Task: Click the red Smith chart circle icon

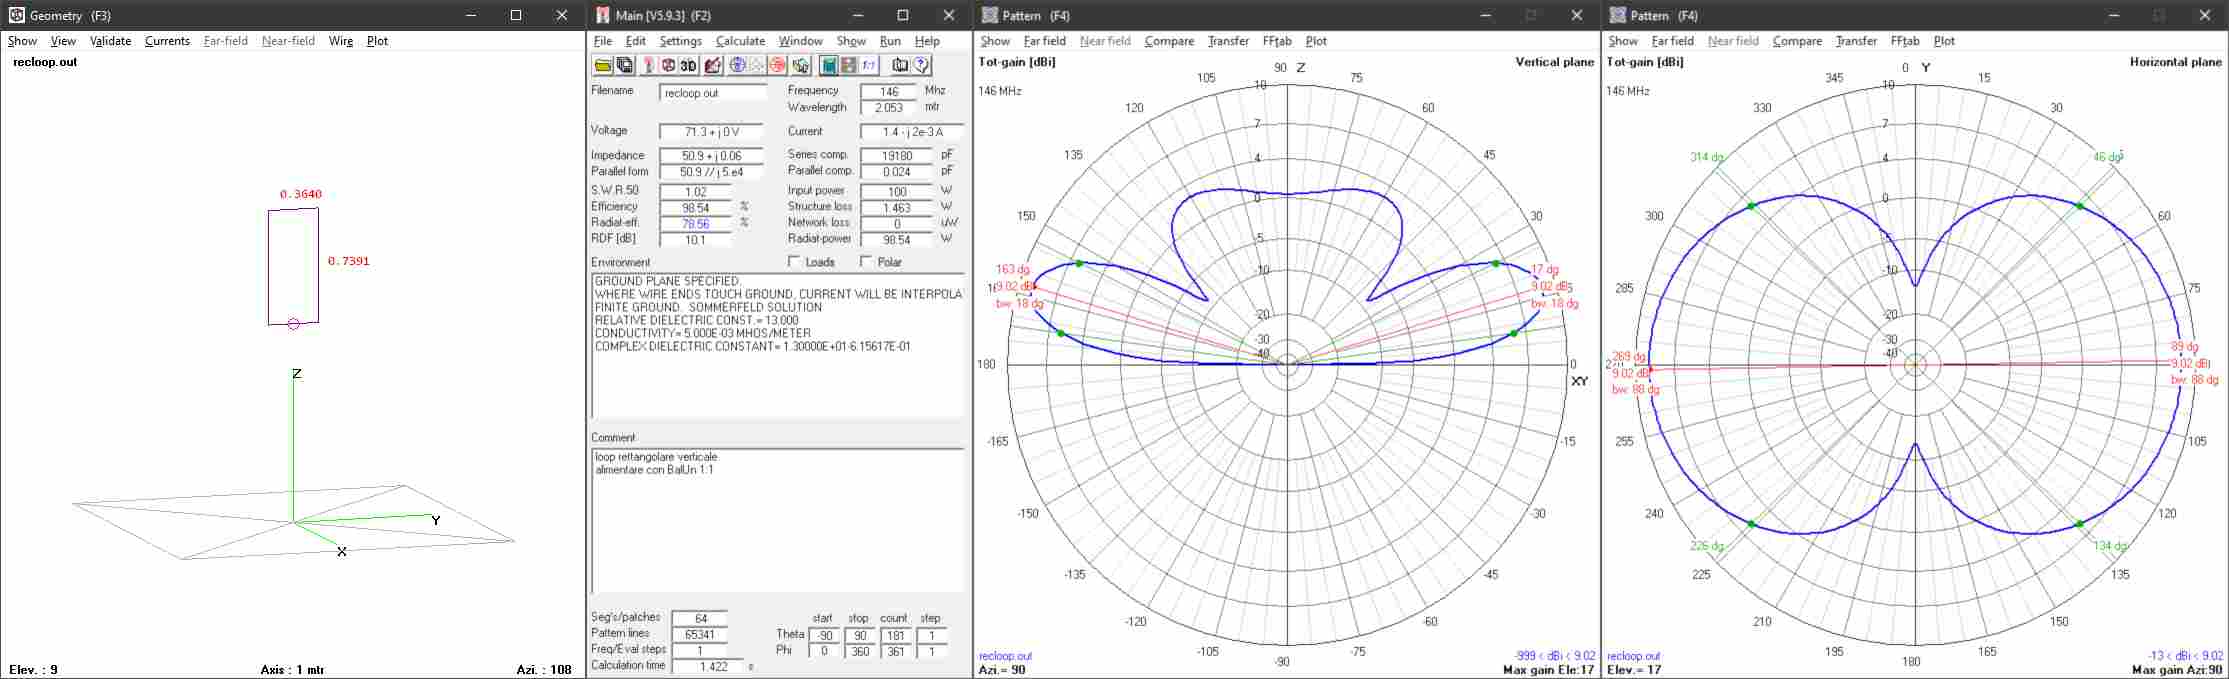Action: tap(777, 66)
